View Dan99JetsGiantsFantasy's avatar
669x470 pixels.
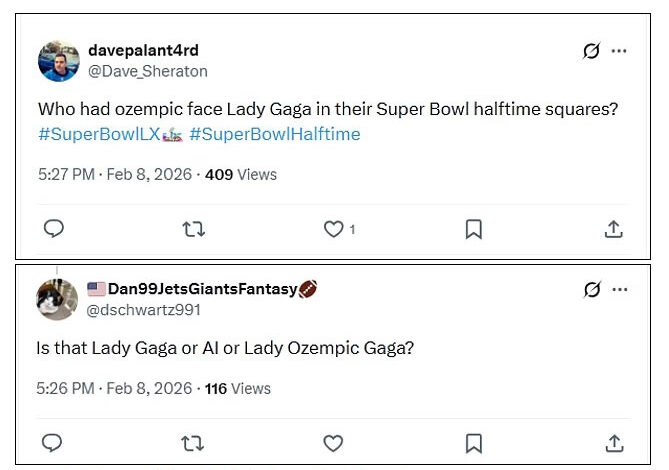click(x=58, y=300)
